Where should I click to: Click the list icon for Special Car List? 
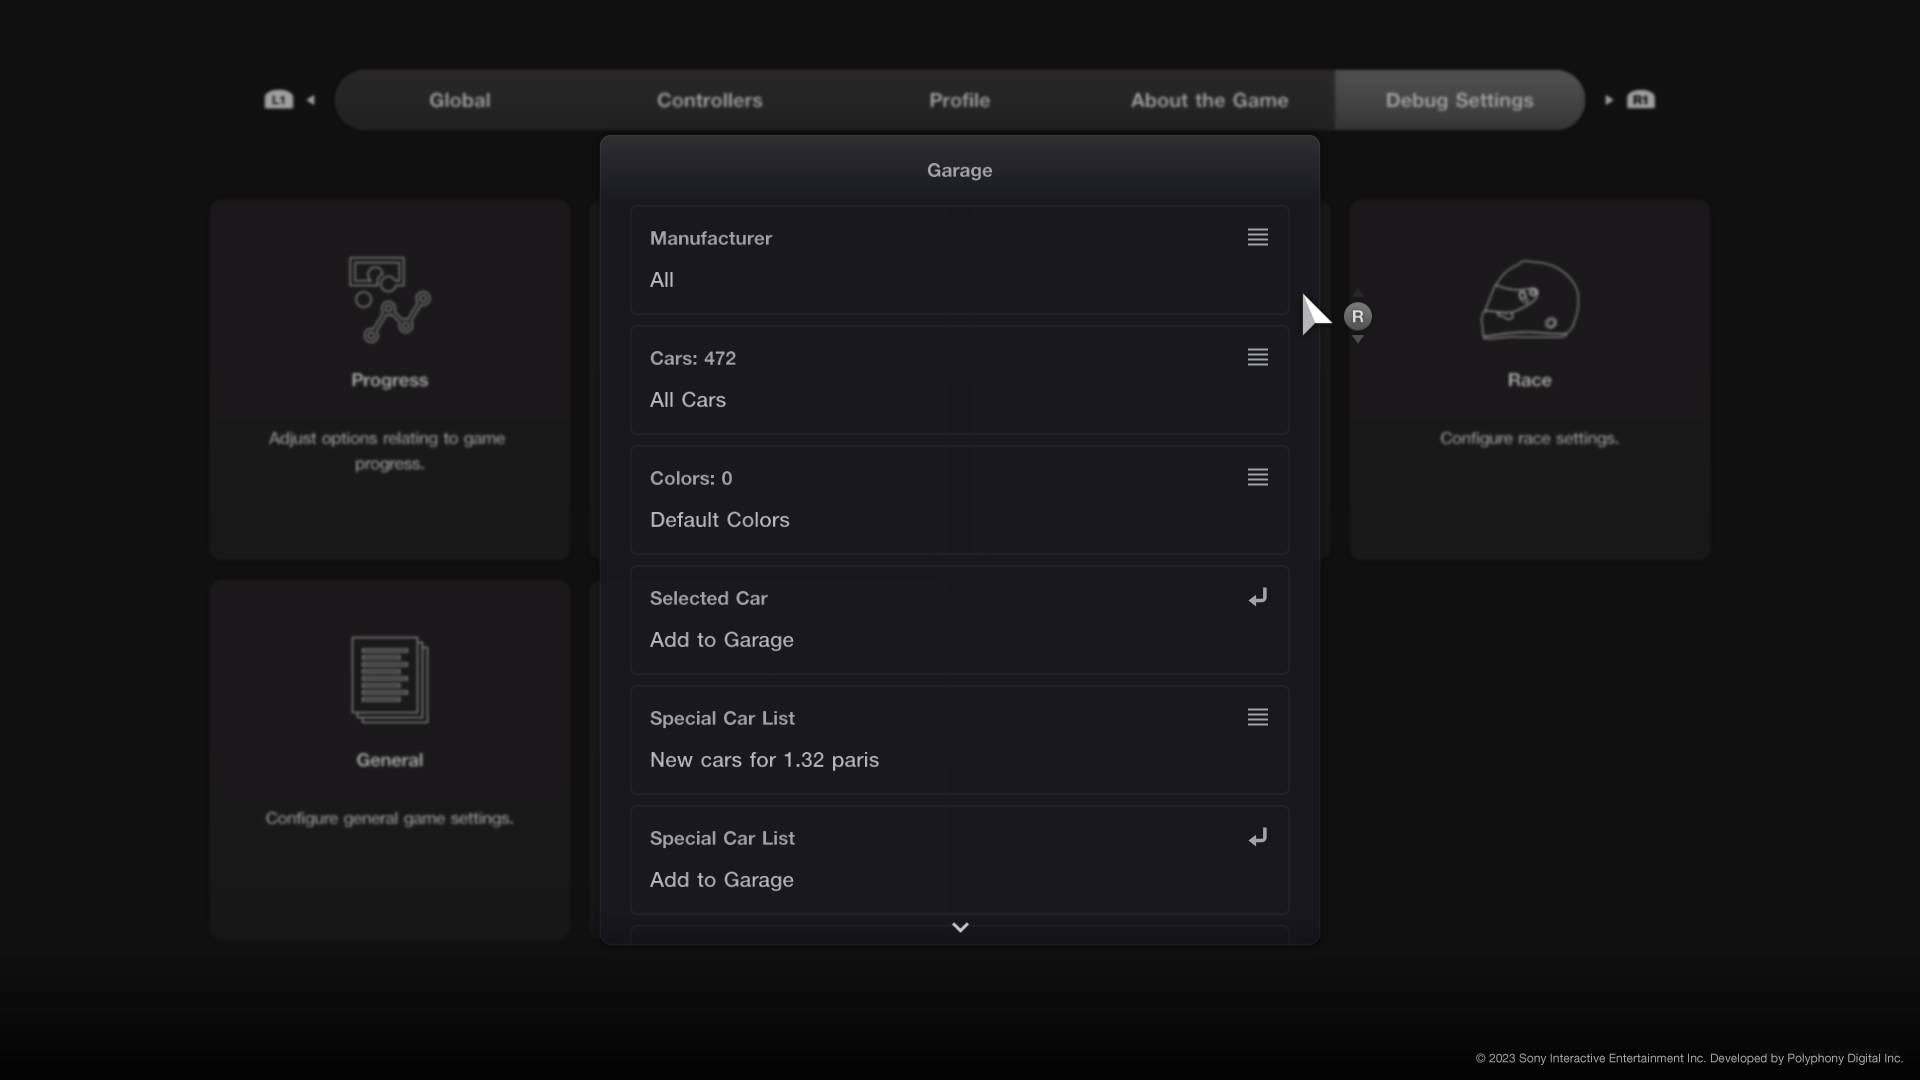[1257, 717]
